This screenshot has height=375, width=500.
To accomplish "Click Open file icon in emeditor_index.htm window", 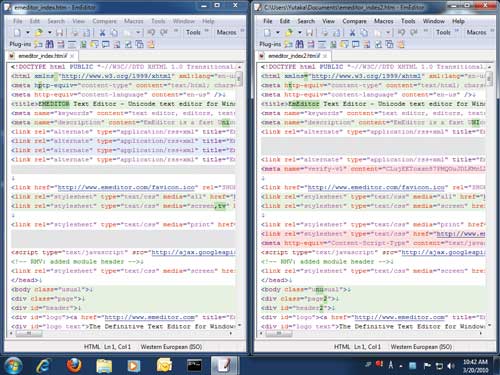I will [x=39, y=32].
